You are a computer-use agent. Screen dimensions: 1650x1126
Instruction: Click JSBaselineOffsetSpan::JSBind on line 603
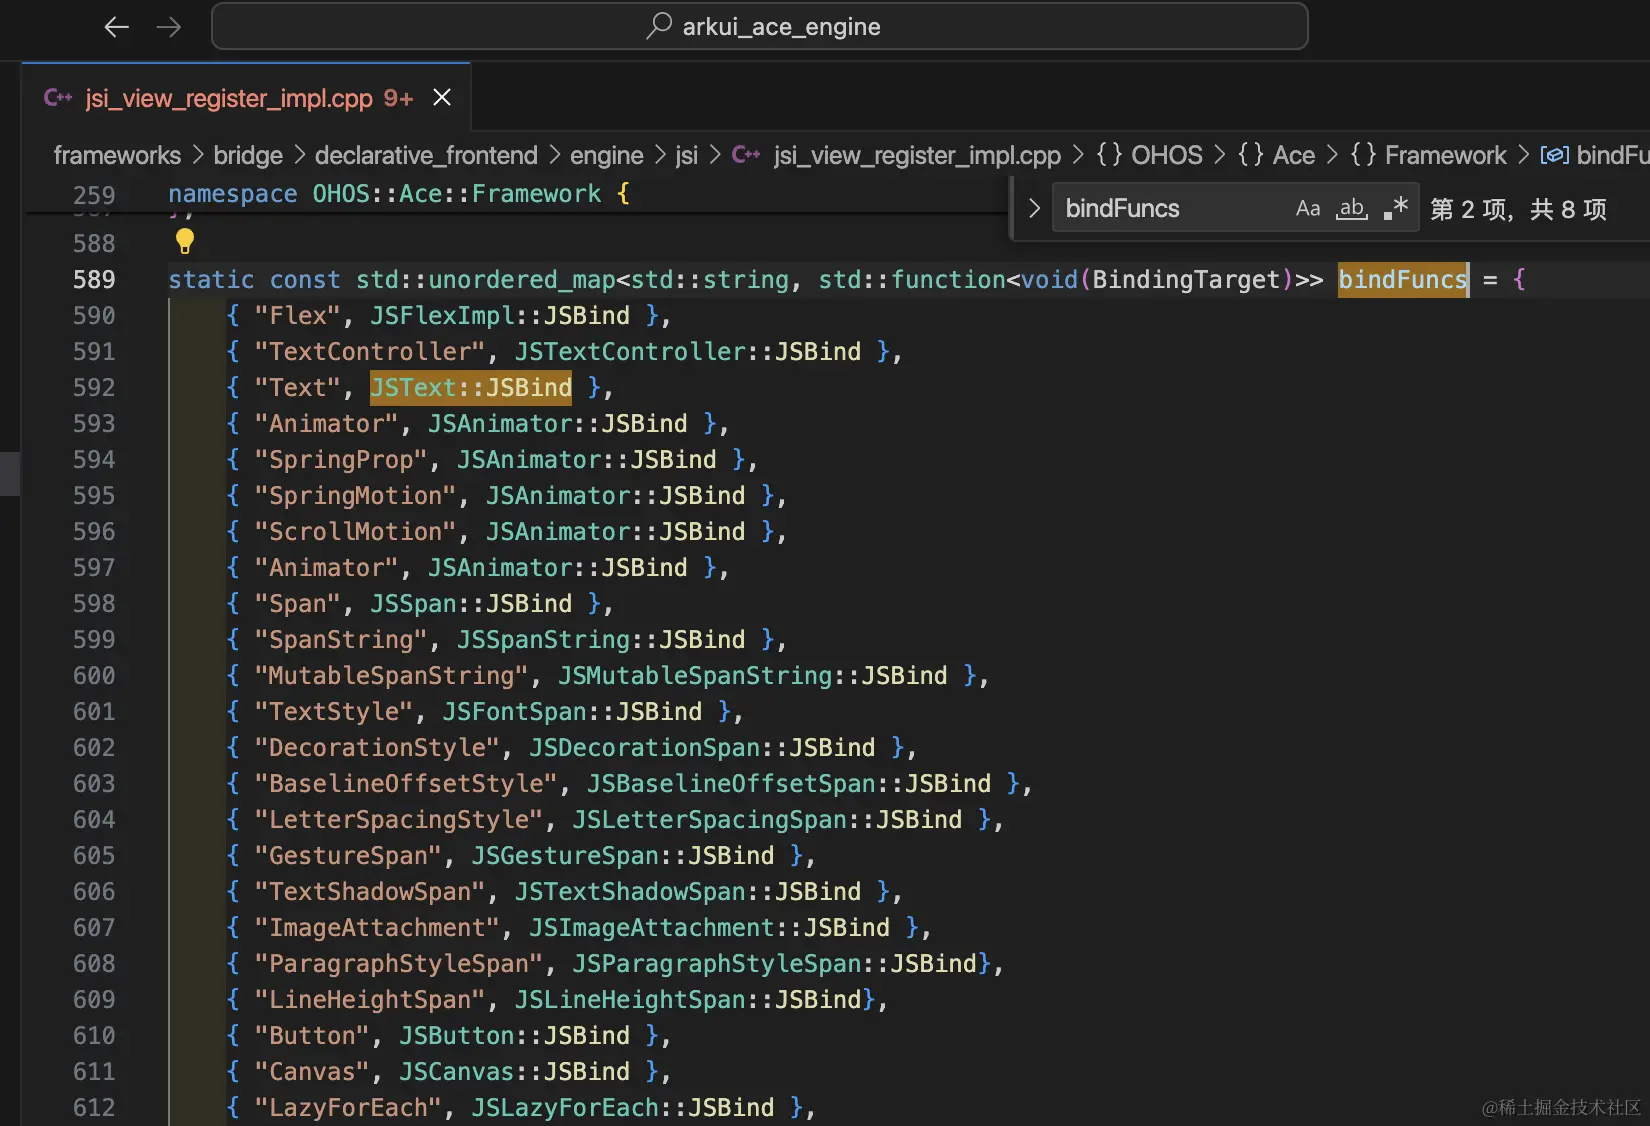(x=789, y=783)
